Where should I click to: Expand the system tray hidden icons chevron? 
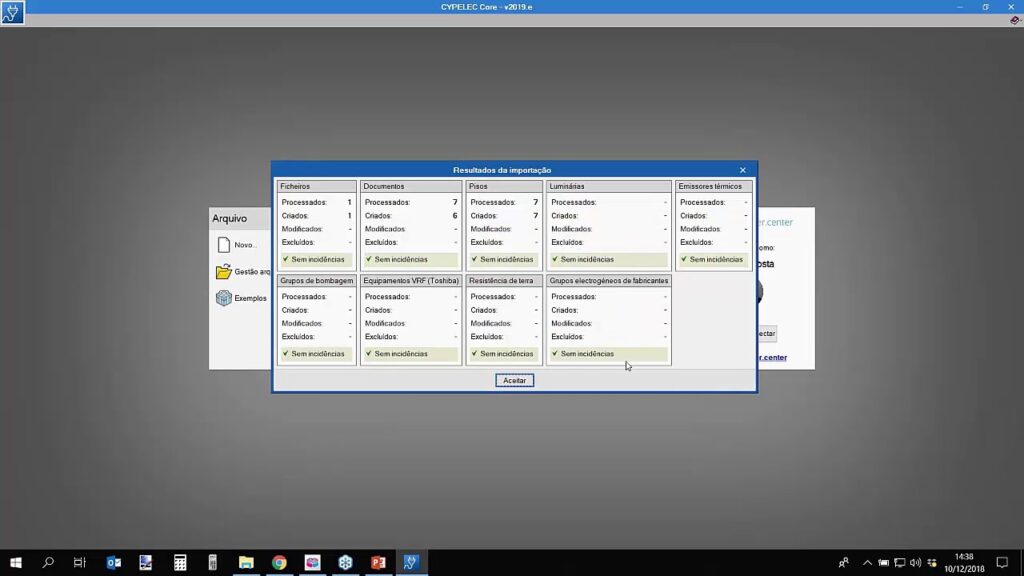pos(867,563)
